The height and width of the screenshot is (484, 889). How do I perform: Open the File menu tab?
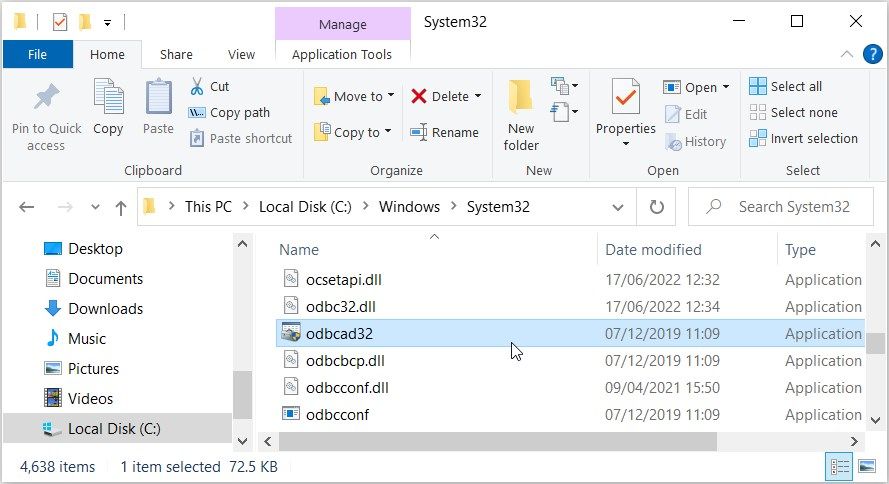[x=38, y=55]
